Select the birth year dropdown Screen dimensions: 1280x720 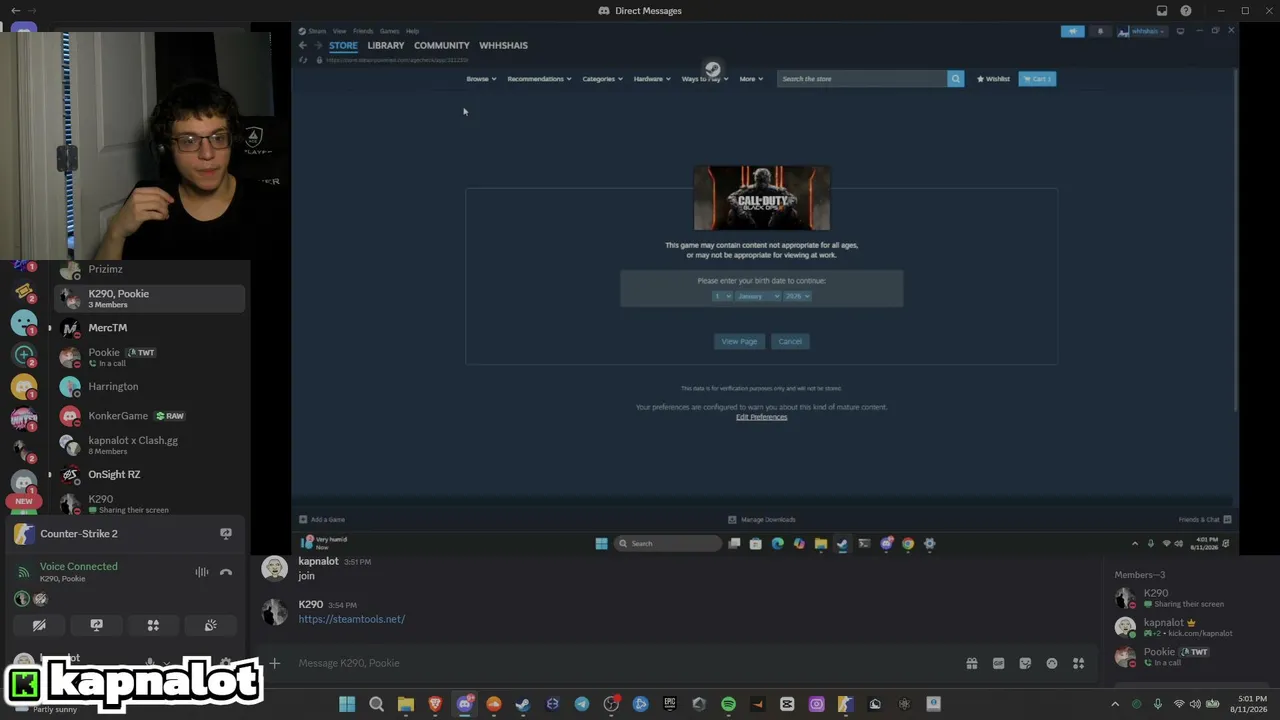(x=797, y=296)
